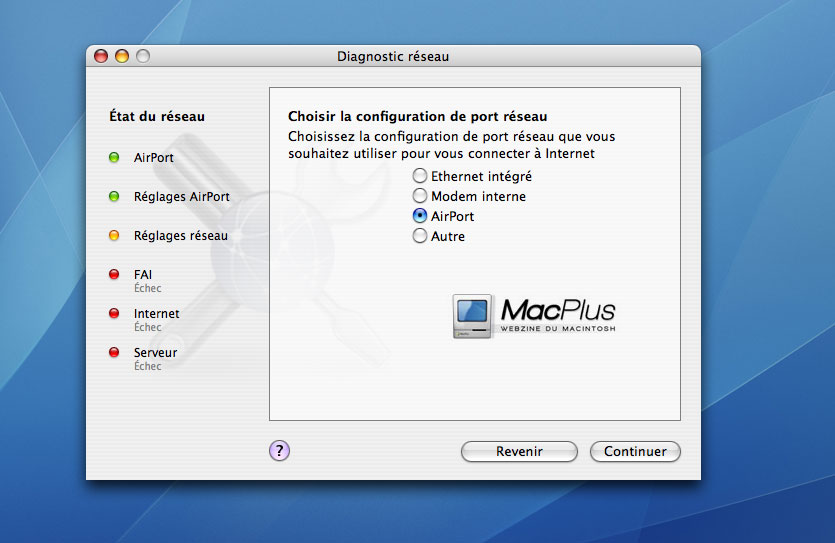835x543 pixels.
Task: Choose the Modem interne option
Action: click(x=420, y=195)
